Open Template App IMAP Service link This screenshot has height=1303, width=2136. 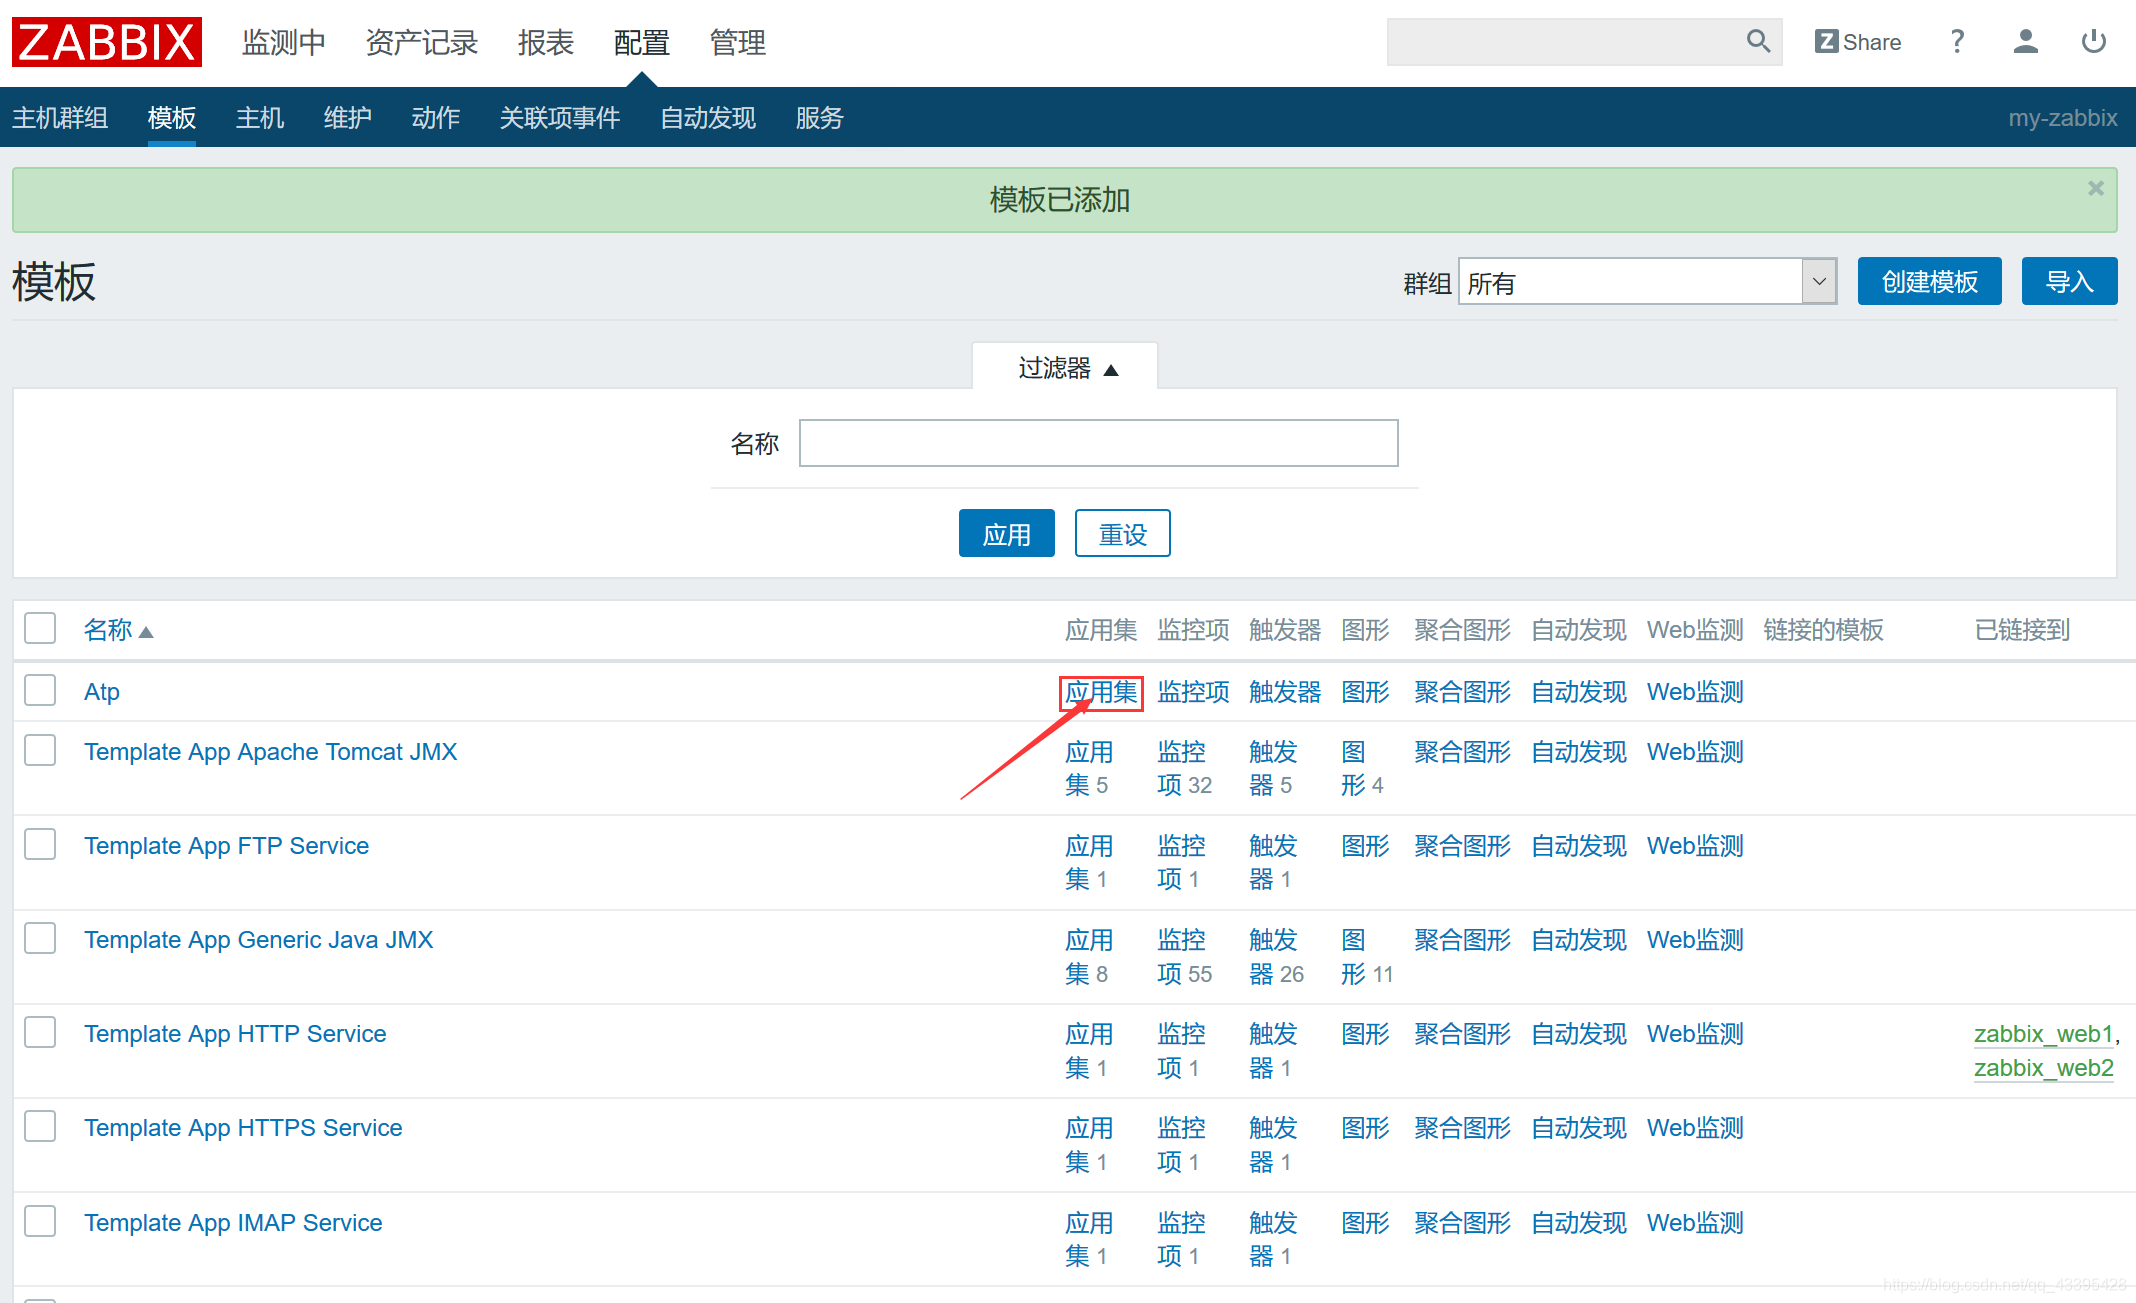(233, 1223)
